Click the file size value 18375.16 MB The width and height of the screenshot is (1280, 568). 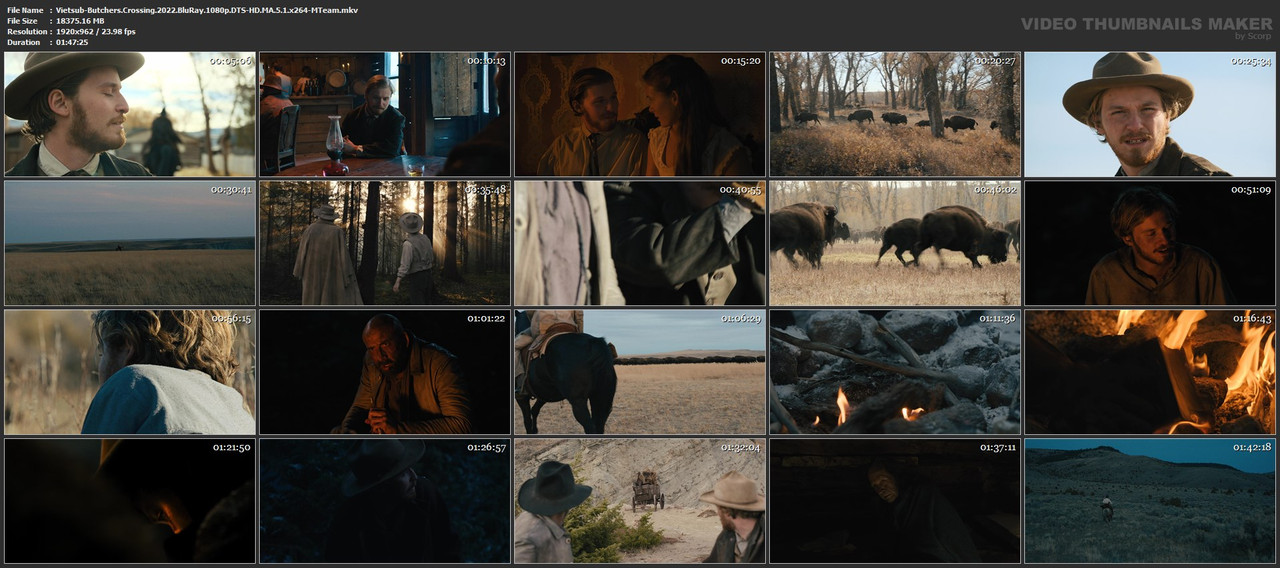point(80,21)
